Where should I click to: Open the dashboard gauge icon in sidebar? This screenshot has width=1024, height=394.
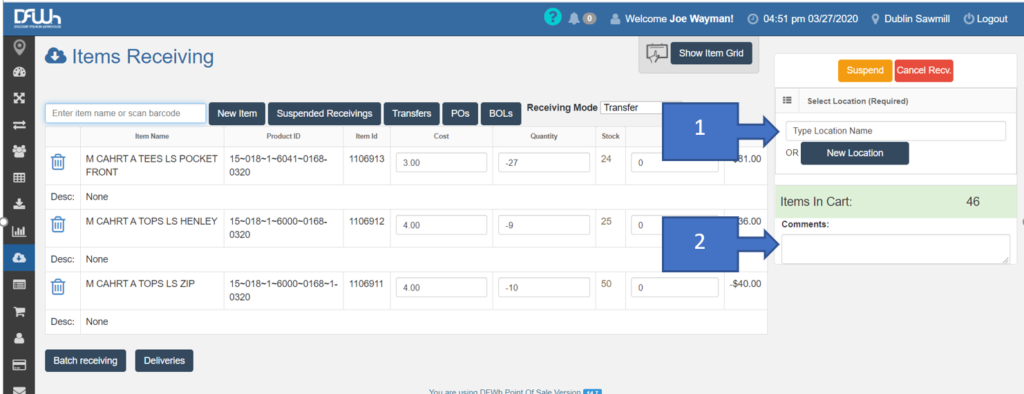19,73
